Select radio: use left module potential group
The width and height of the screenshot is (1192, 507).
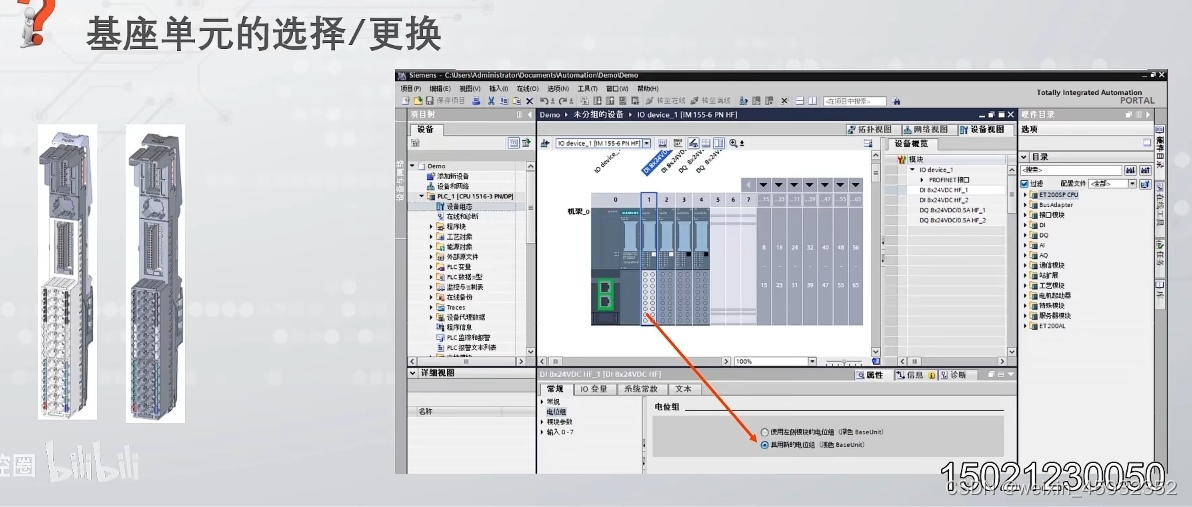click(x=765, y=432)
